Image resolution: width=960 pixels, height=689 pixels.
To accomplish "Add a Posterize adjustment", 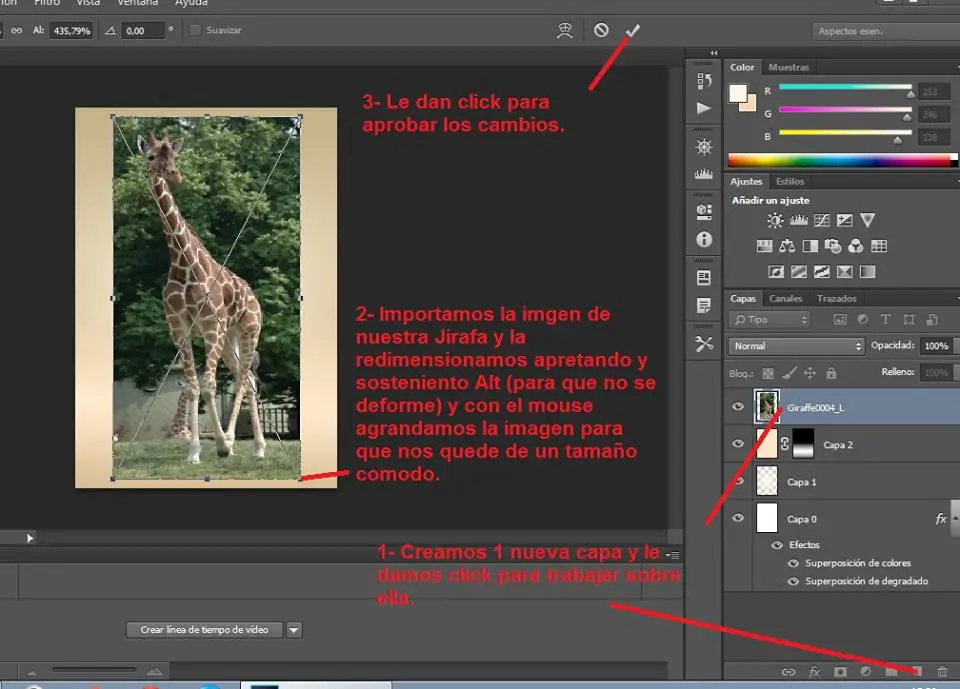I will coord(799,272).
